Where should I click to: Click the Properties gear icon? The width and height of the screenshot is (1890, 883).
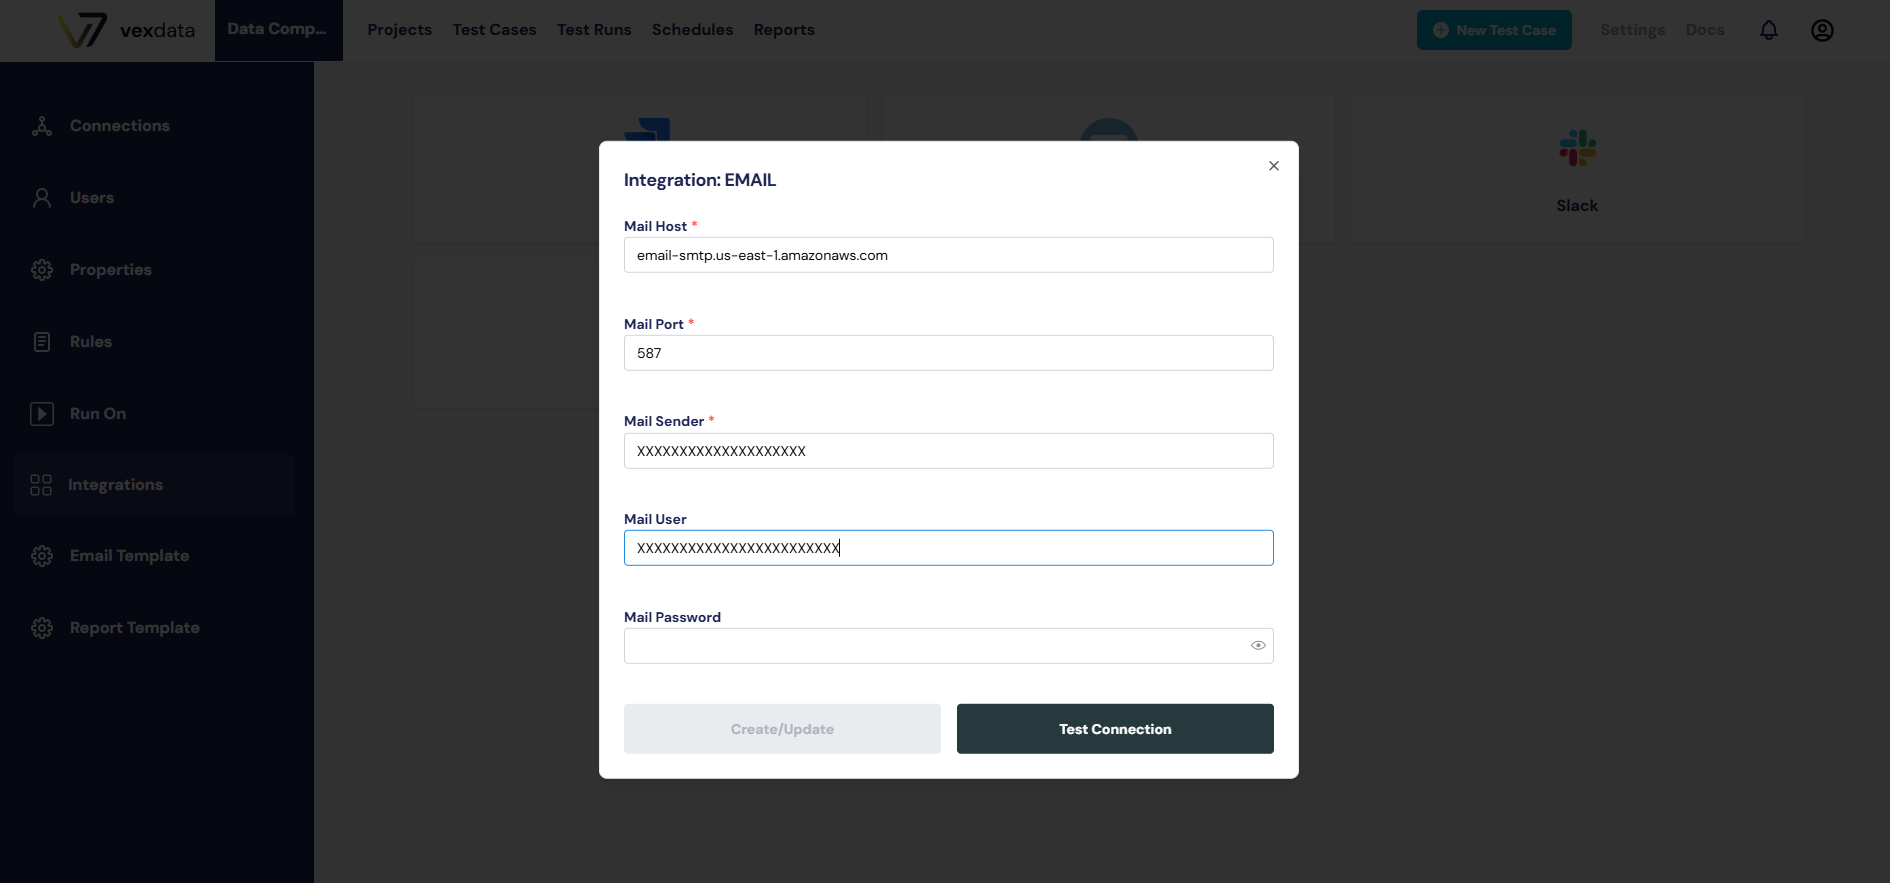click(42, 270)
